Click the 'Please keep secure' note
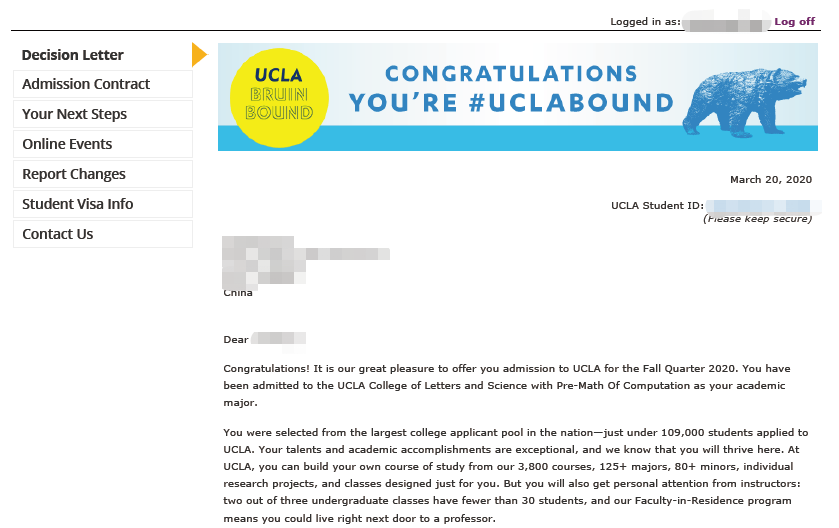This screenshot has height=528, width=839. click(x=757, y=219)
